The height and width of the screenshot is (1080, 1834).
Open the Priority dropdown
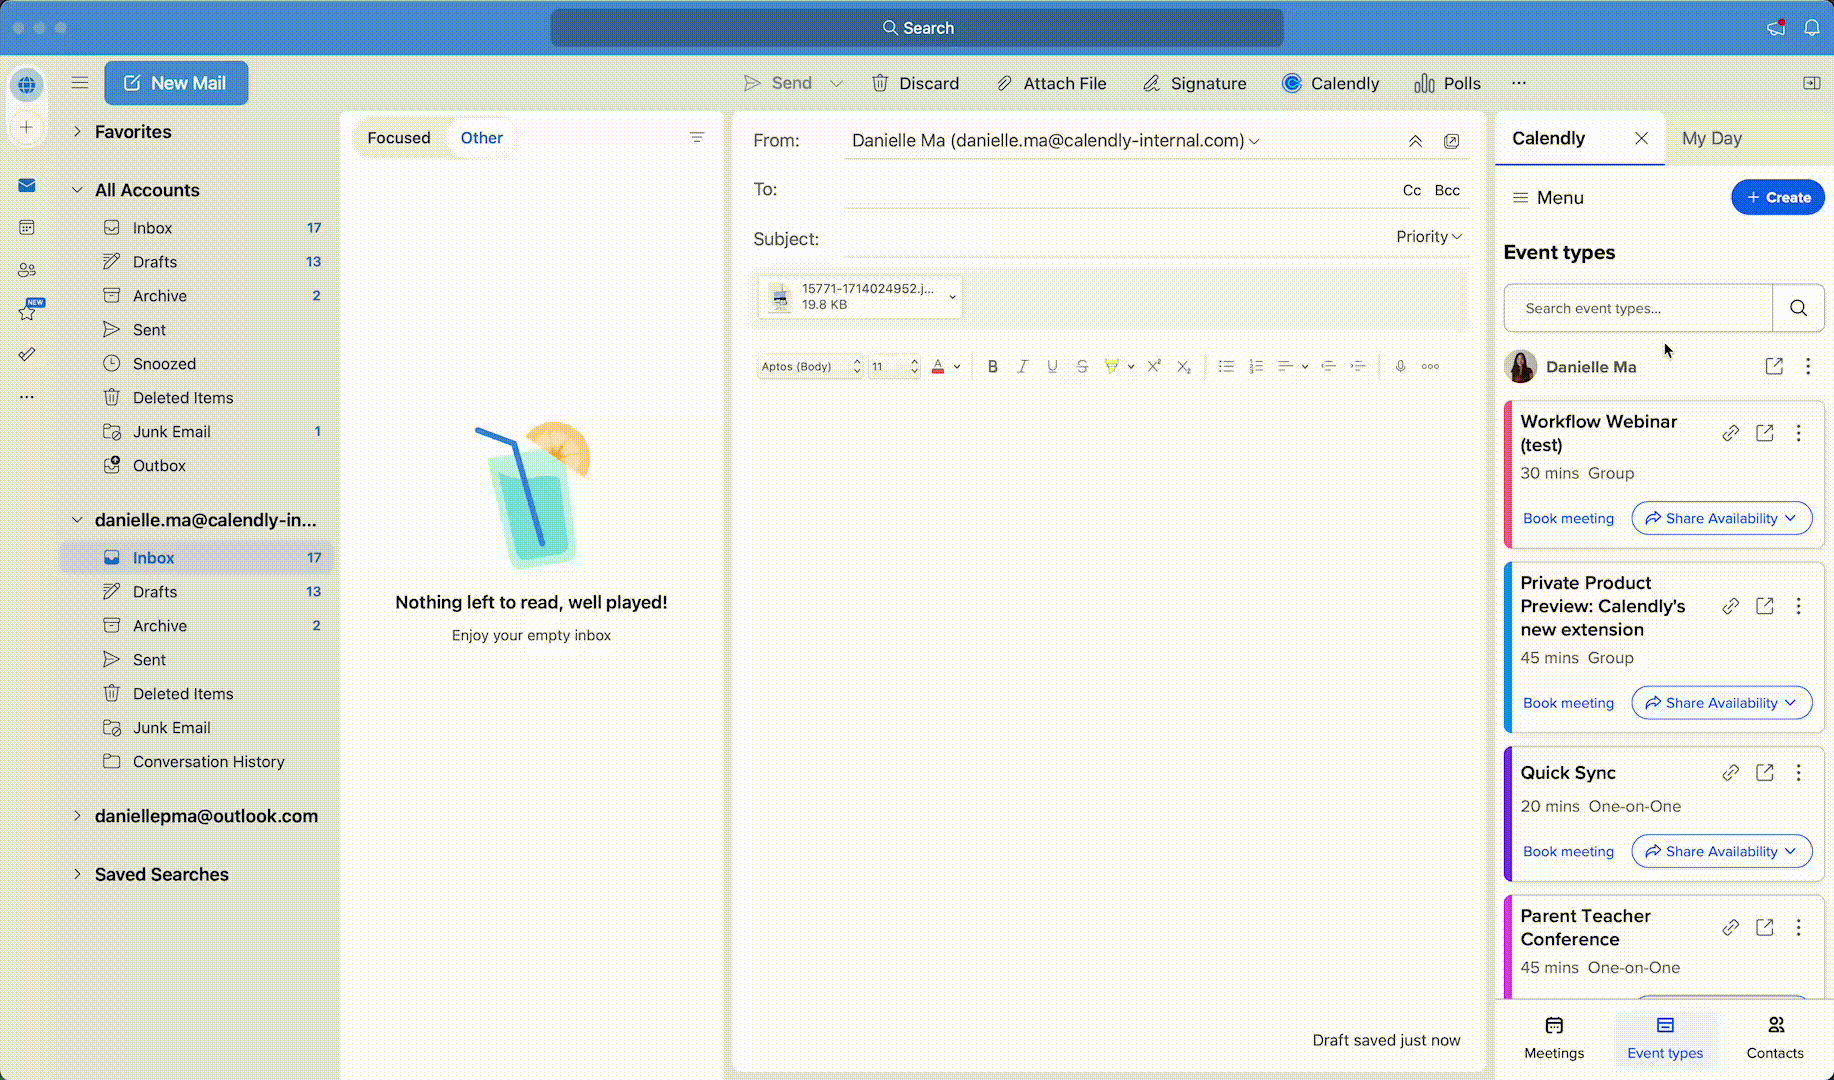coord(1429,237)
